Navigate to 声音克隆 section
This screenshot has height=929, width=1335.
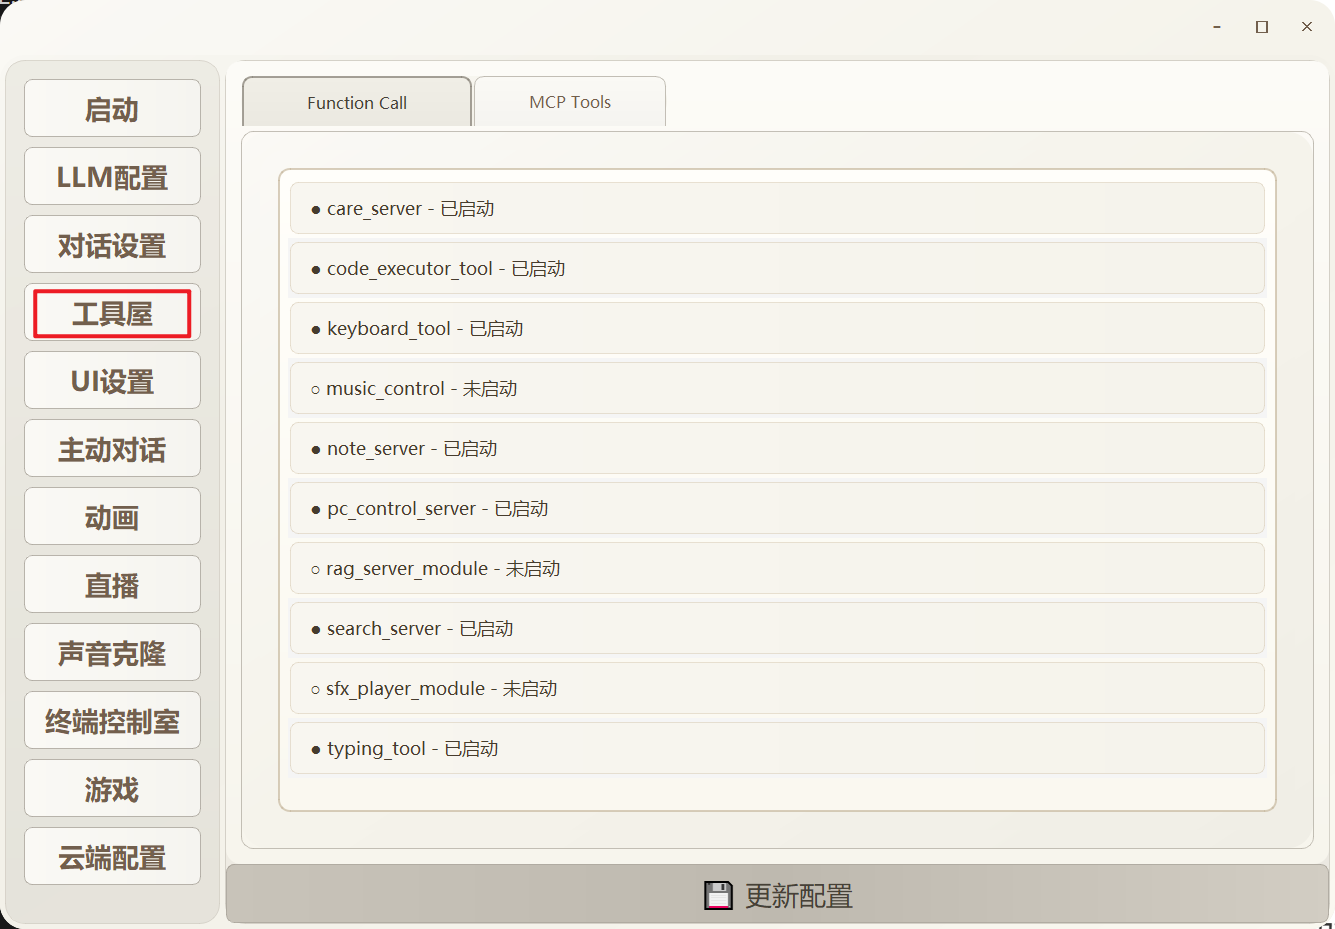pos(112,653)
